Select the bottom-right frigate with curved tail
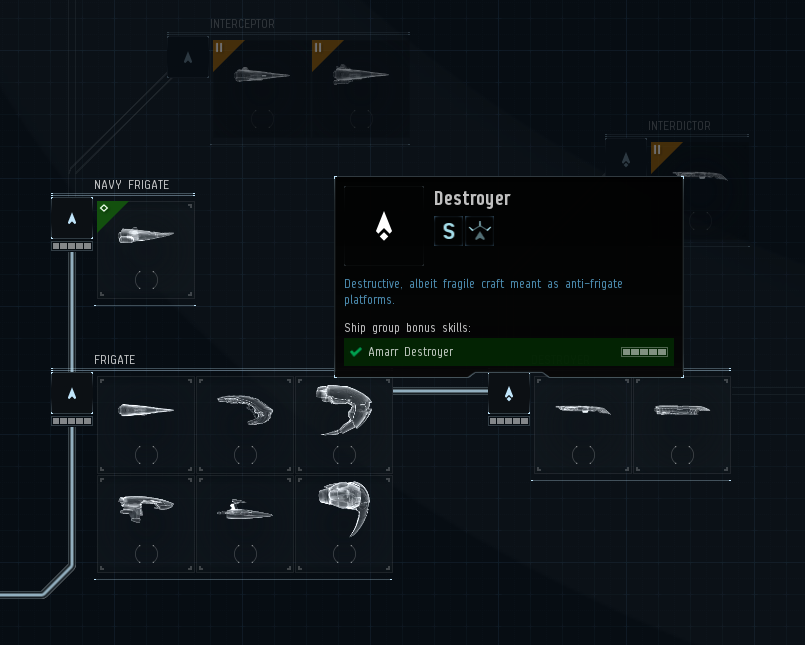The width and height of the screenshot is (805, 645). [x=344, y=524]
